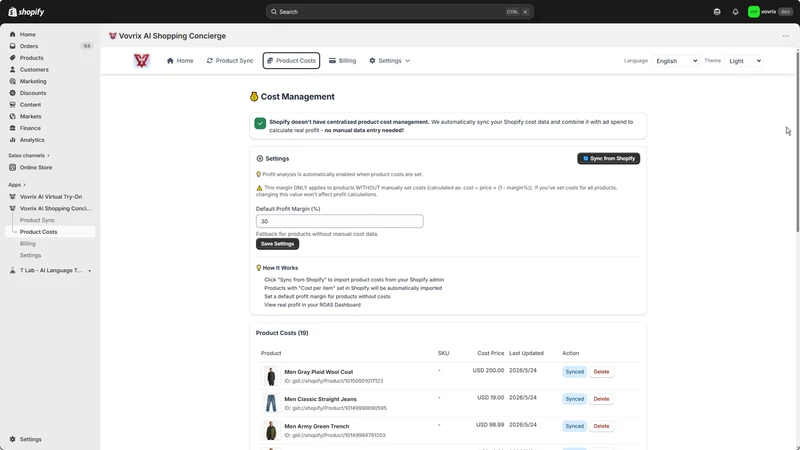Click Men Army Green Trench product name
This screenshot has height=450, width=800.
(316, 427)
